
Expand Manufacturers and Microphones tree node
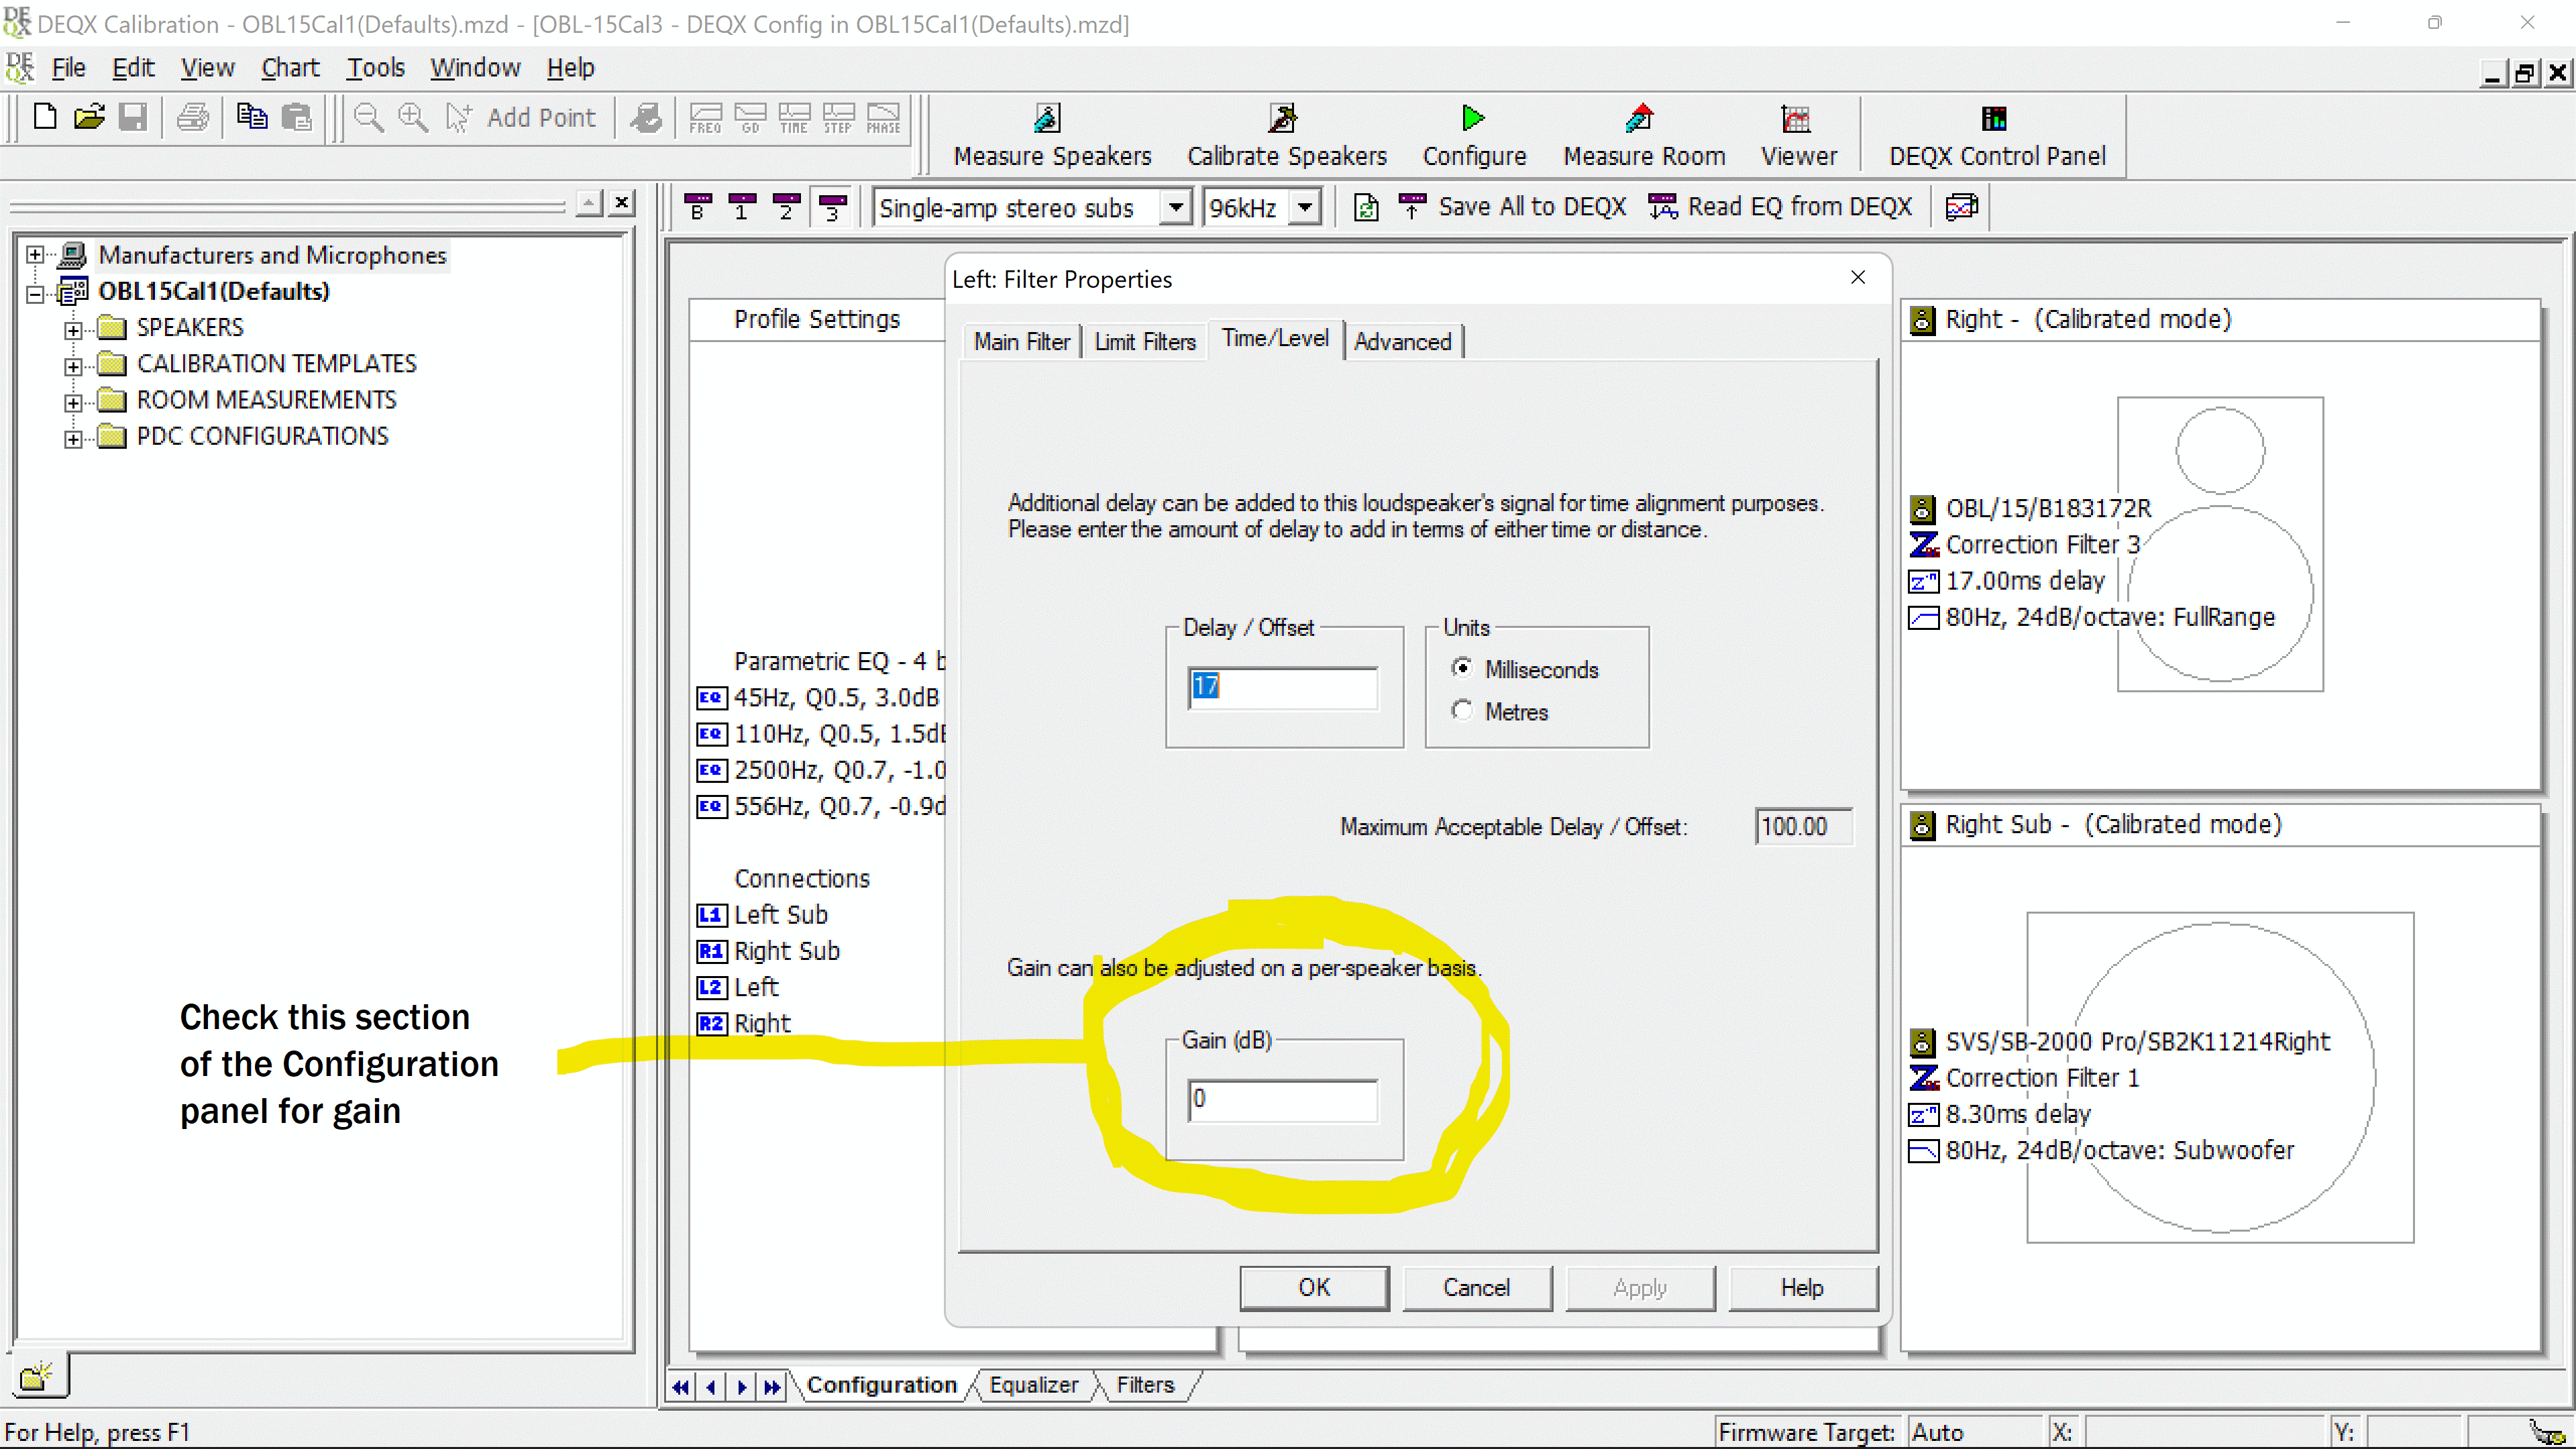[x=35, y=254]
